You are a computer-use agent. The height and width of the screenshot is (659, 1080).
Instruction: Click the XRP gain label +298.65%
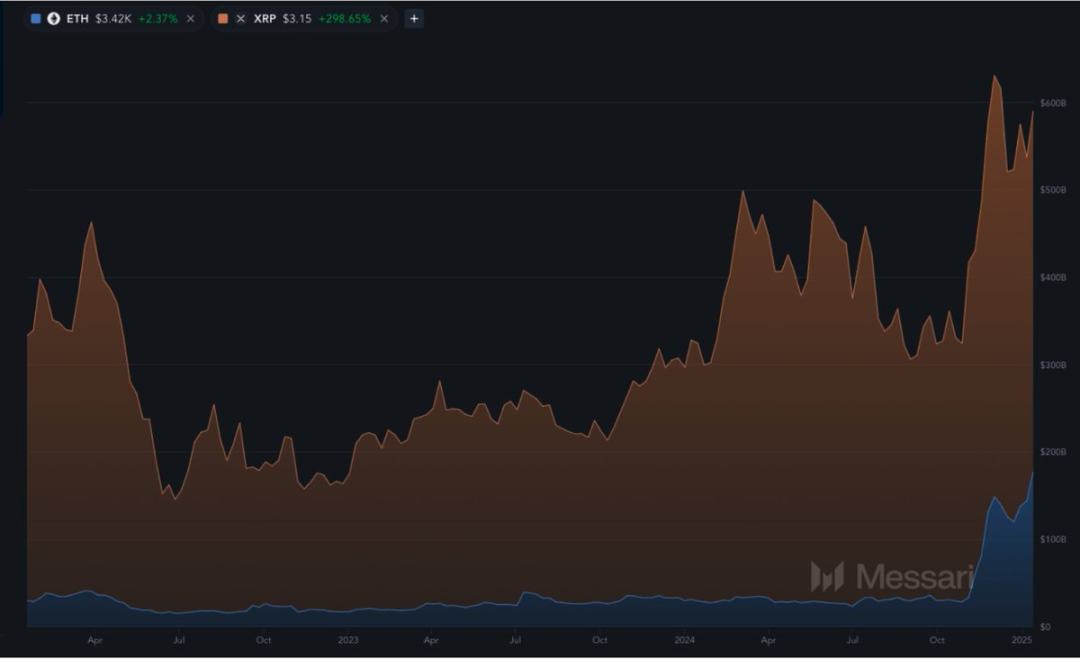point(345,18)
